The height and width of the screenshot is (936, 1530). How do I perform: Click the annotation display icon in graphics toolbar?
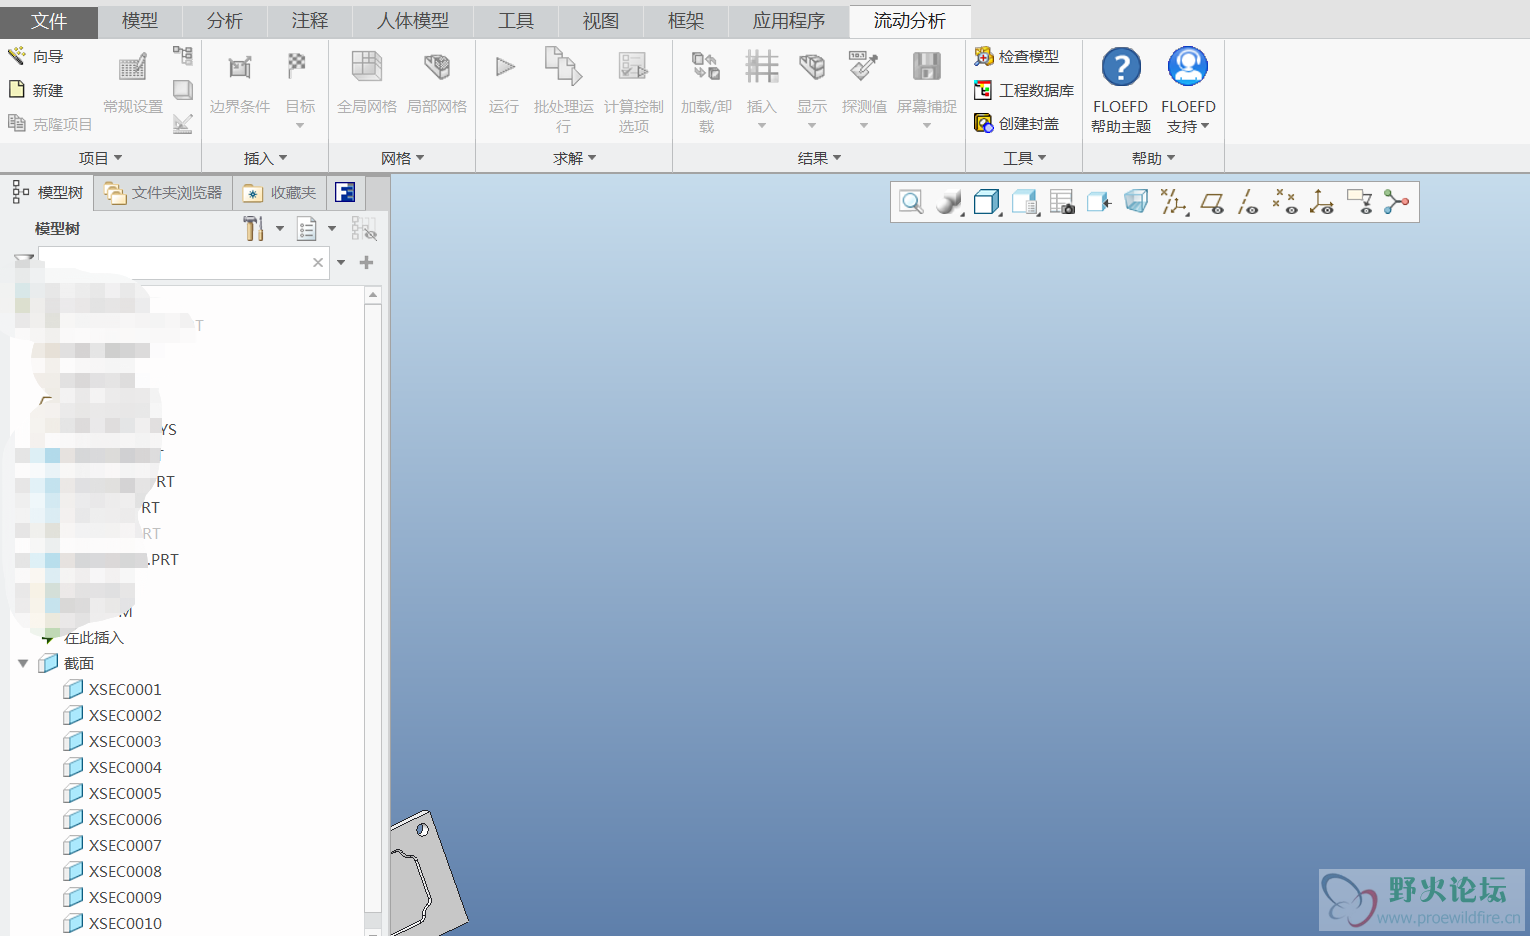click(1359, 202)
